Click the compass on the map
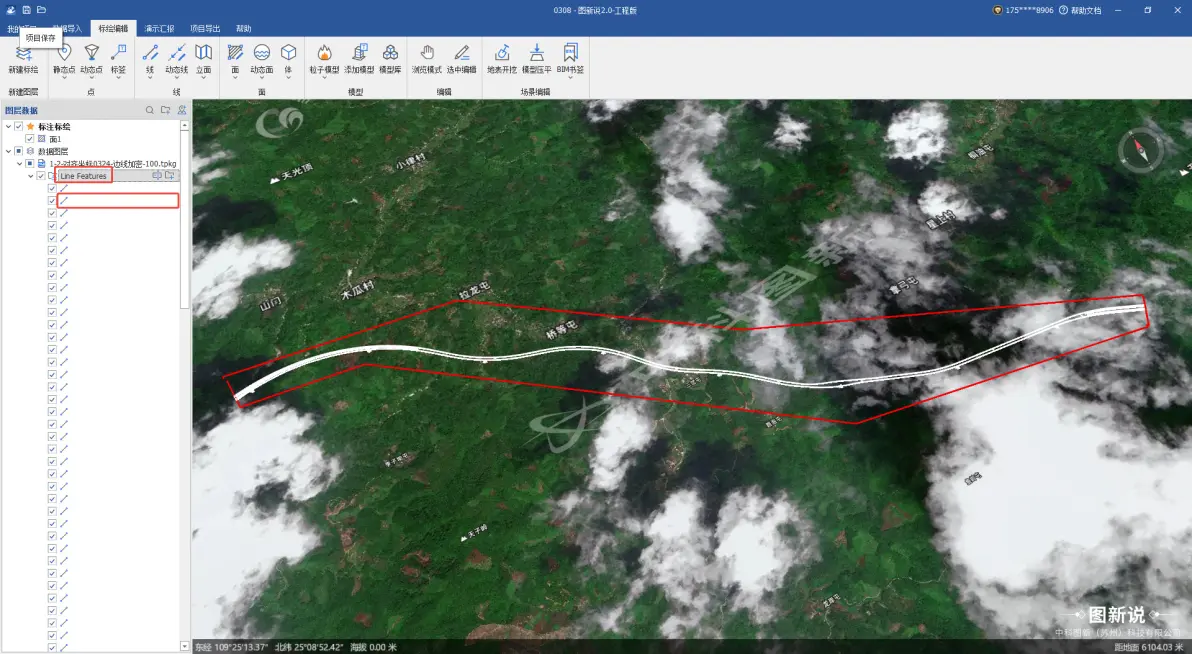The height and width of the screenshot is (654, 1192). (1142, 150)
